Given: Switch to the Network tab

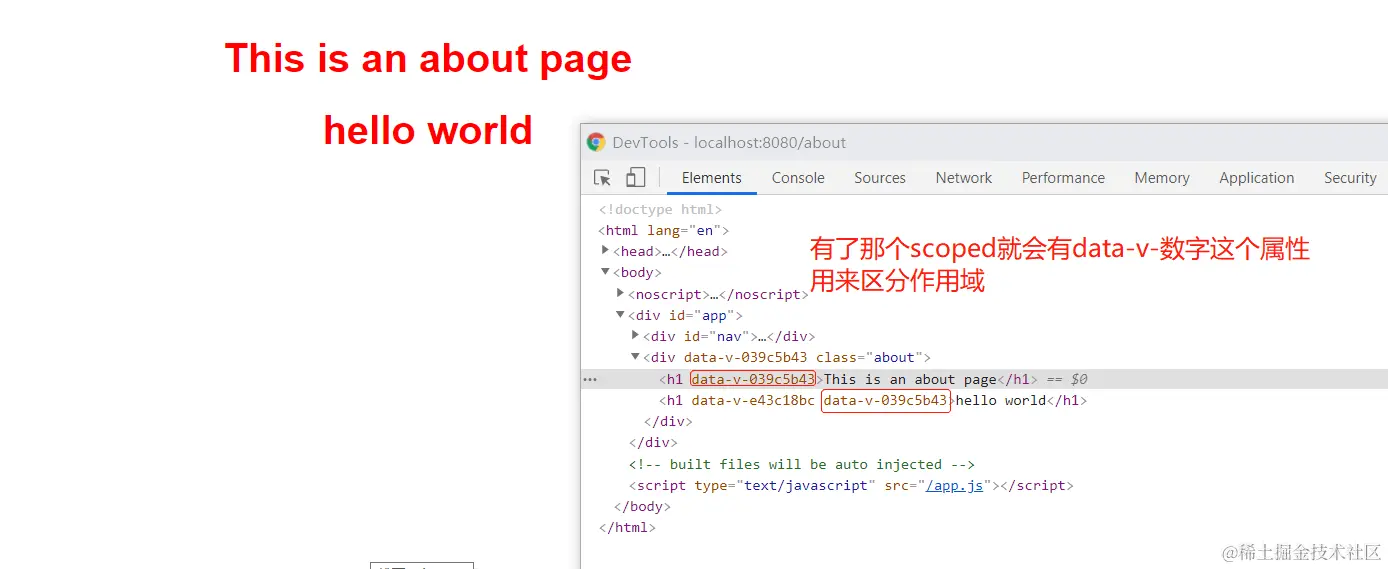Looking at the screenshot, I should pyautogui.click(x=964, y=178).
